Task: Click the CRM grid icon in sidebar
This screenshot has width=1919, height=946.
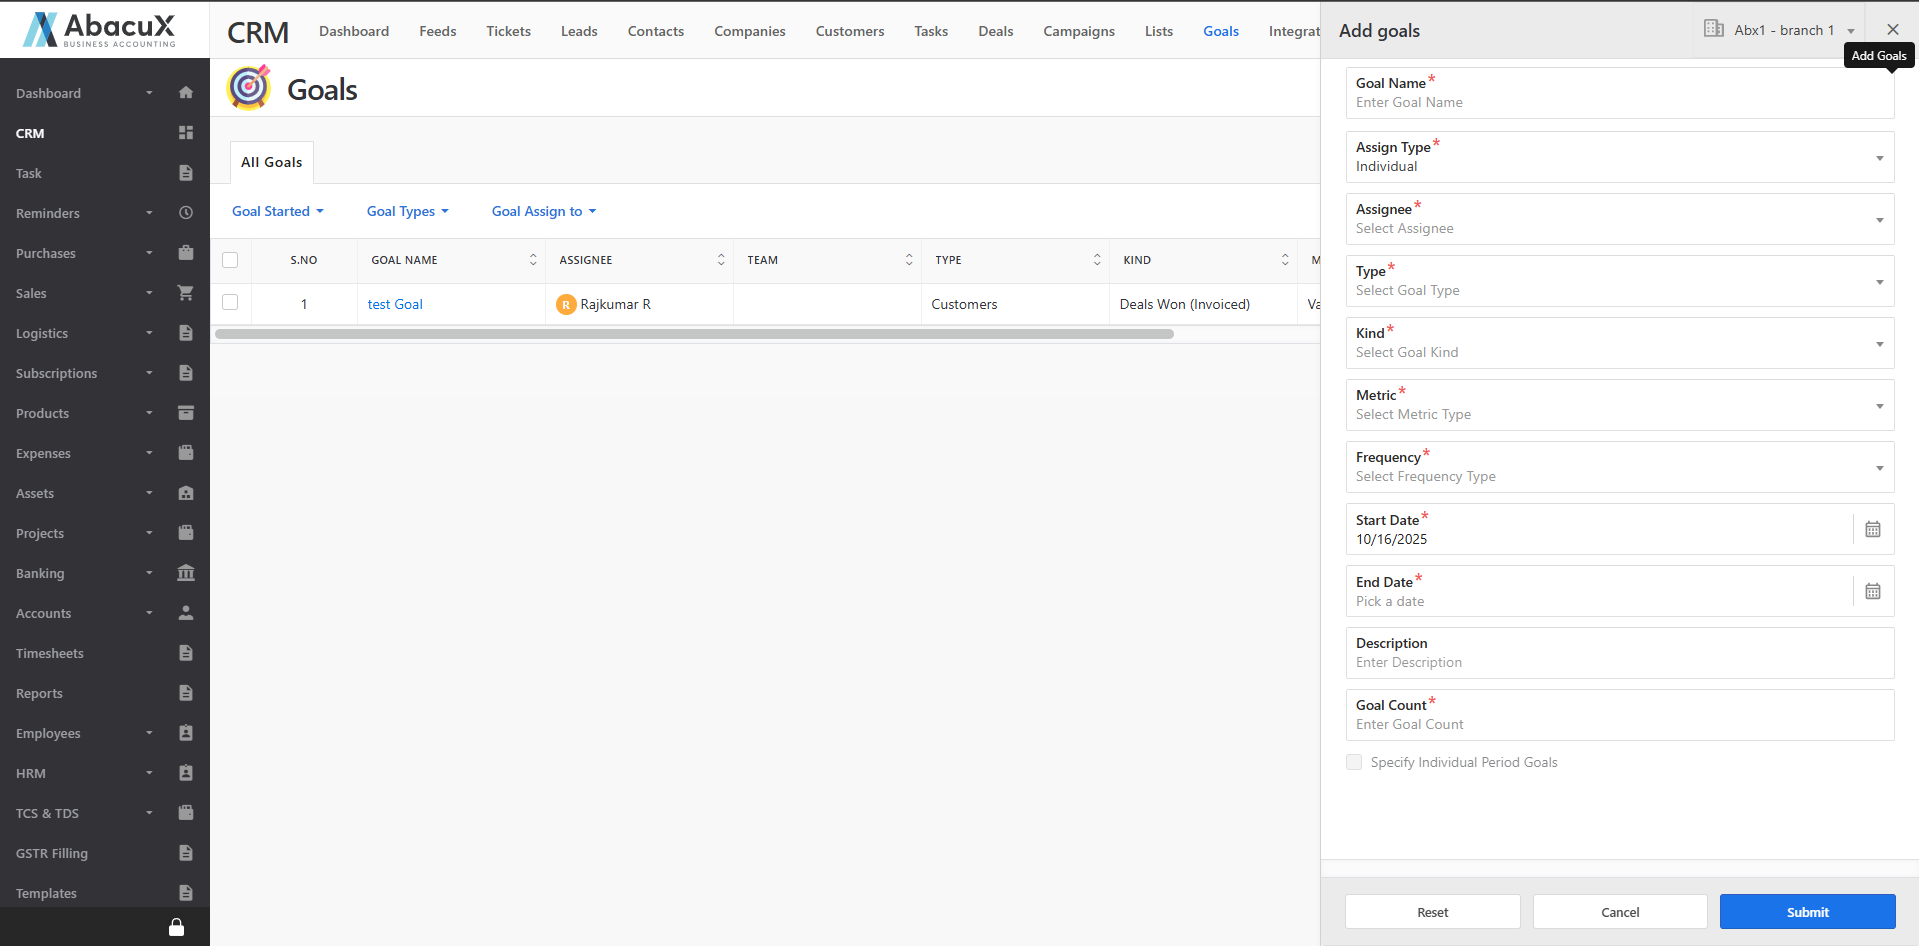Action: [186, 133]
